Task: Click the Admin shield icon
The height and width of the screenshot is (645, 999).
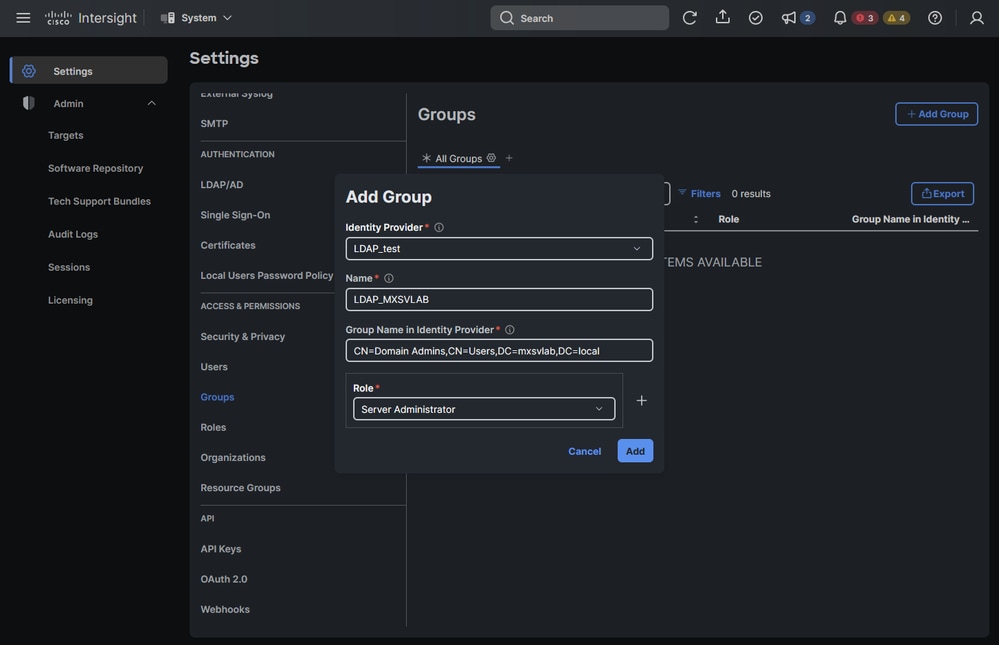Action: click(29, 103)
